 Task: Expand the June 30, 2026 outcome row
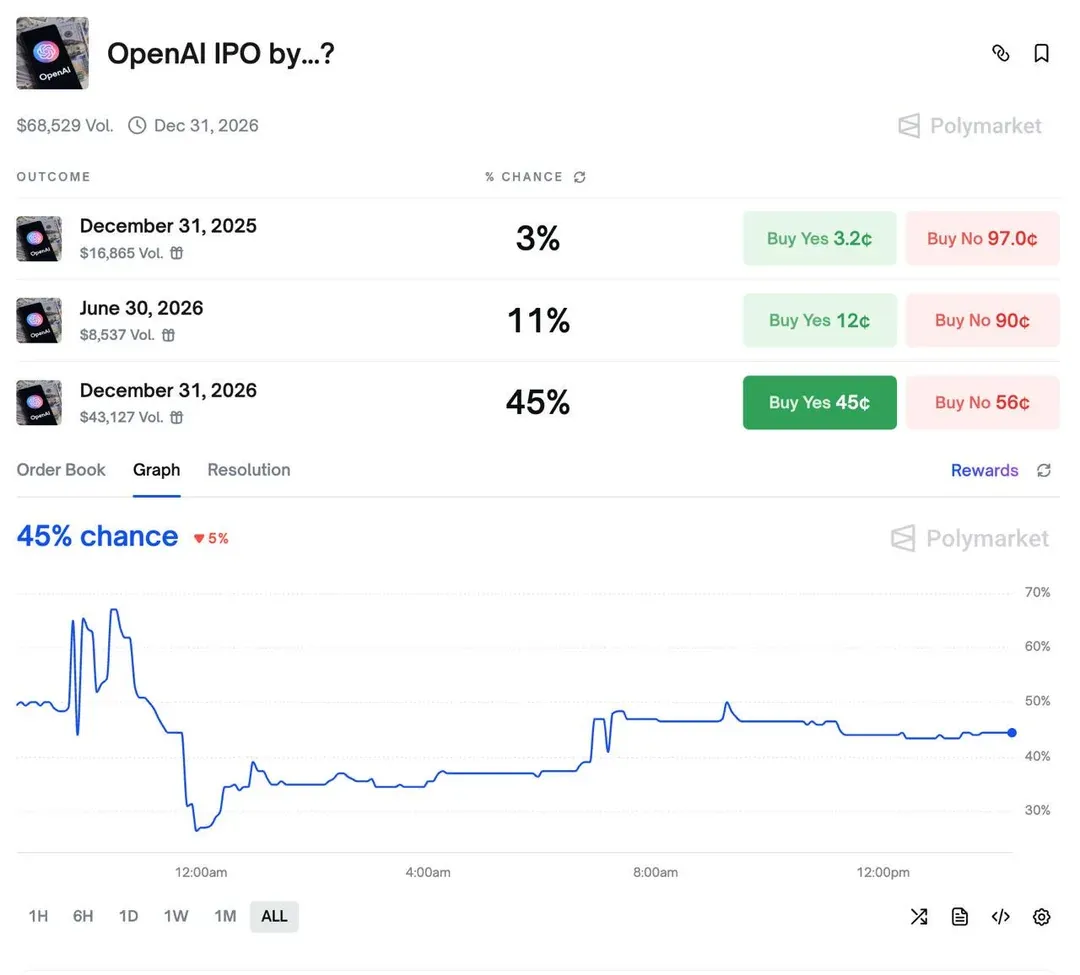(x=141, y=308)
